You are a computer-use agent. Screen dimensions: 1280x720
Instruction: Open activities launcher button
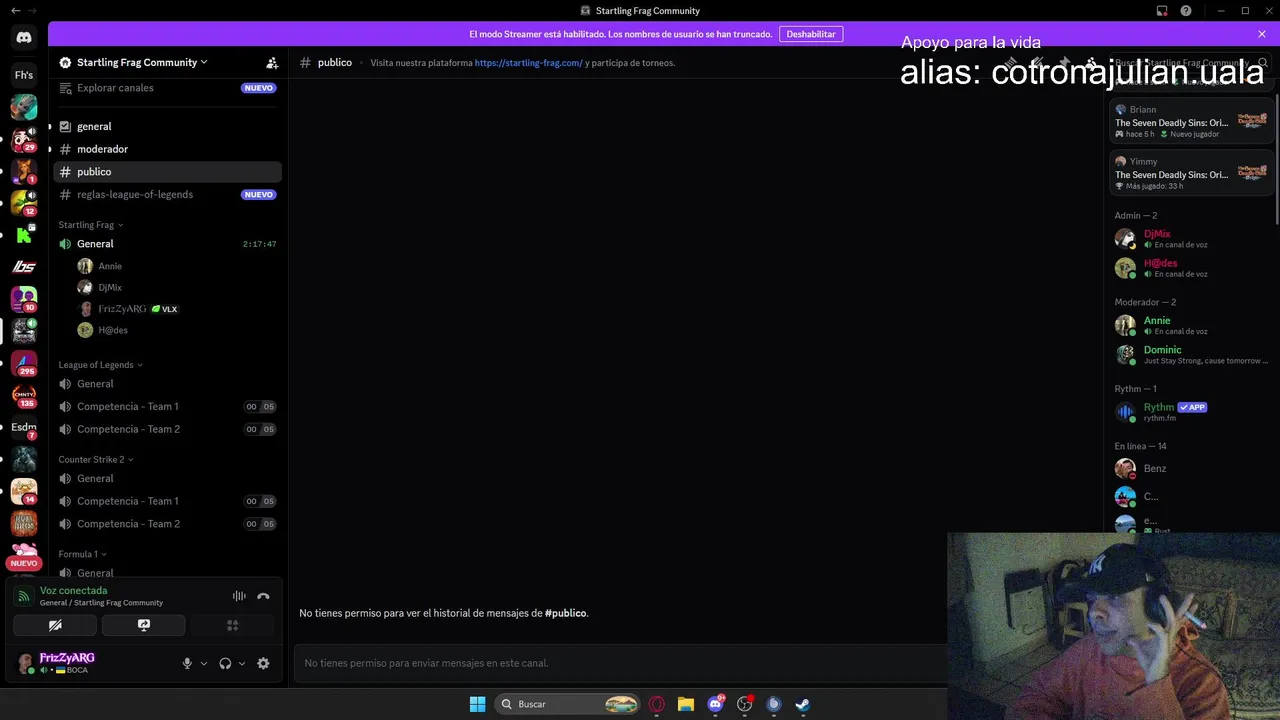(x=232, y=625)
